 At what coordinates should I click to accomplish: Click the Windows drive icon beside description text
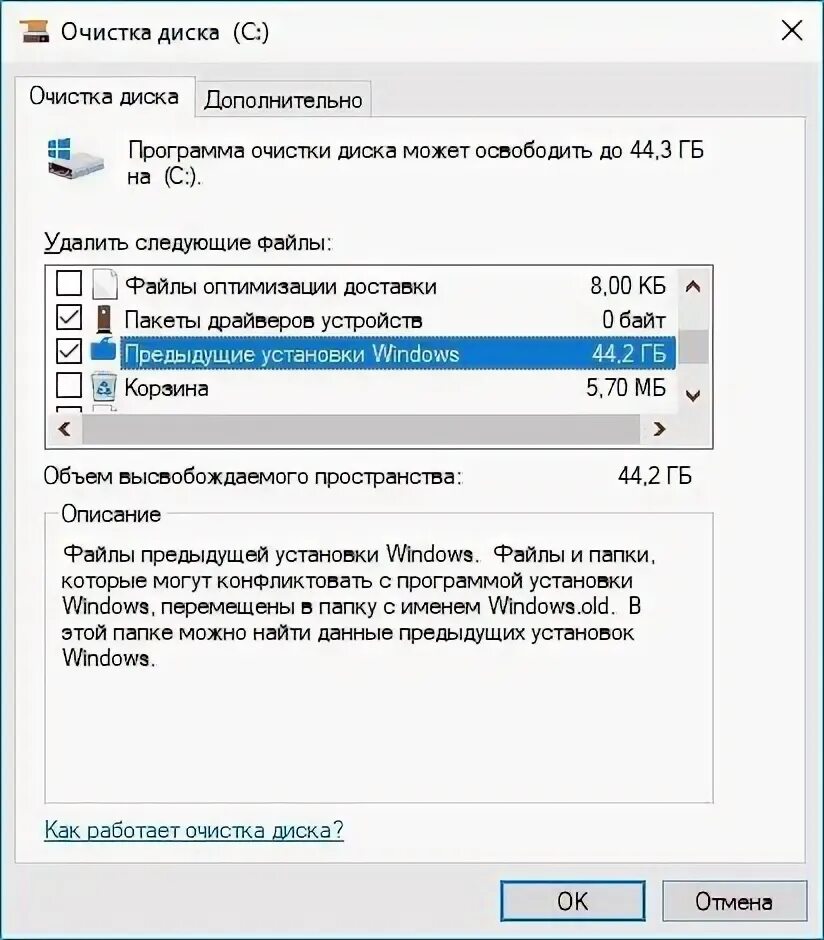tap(75, 158)
